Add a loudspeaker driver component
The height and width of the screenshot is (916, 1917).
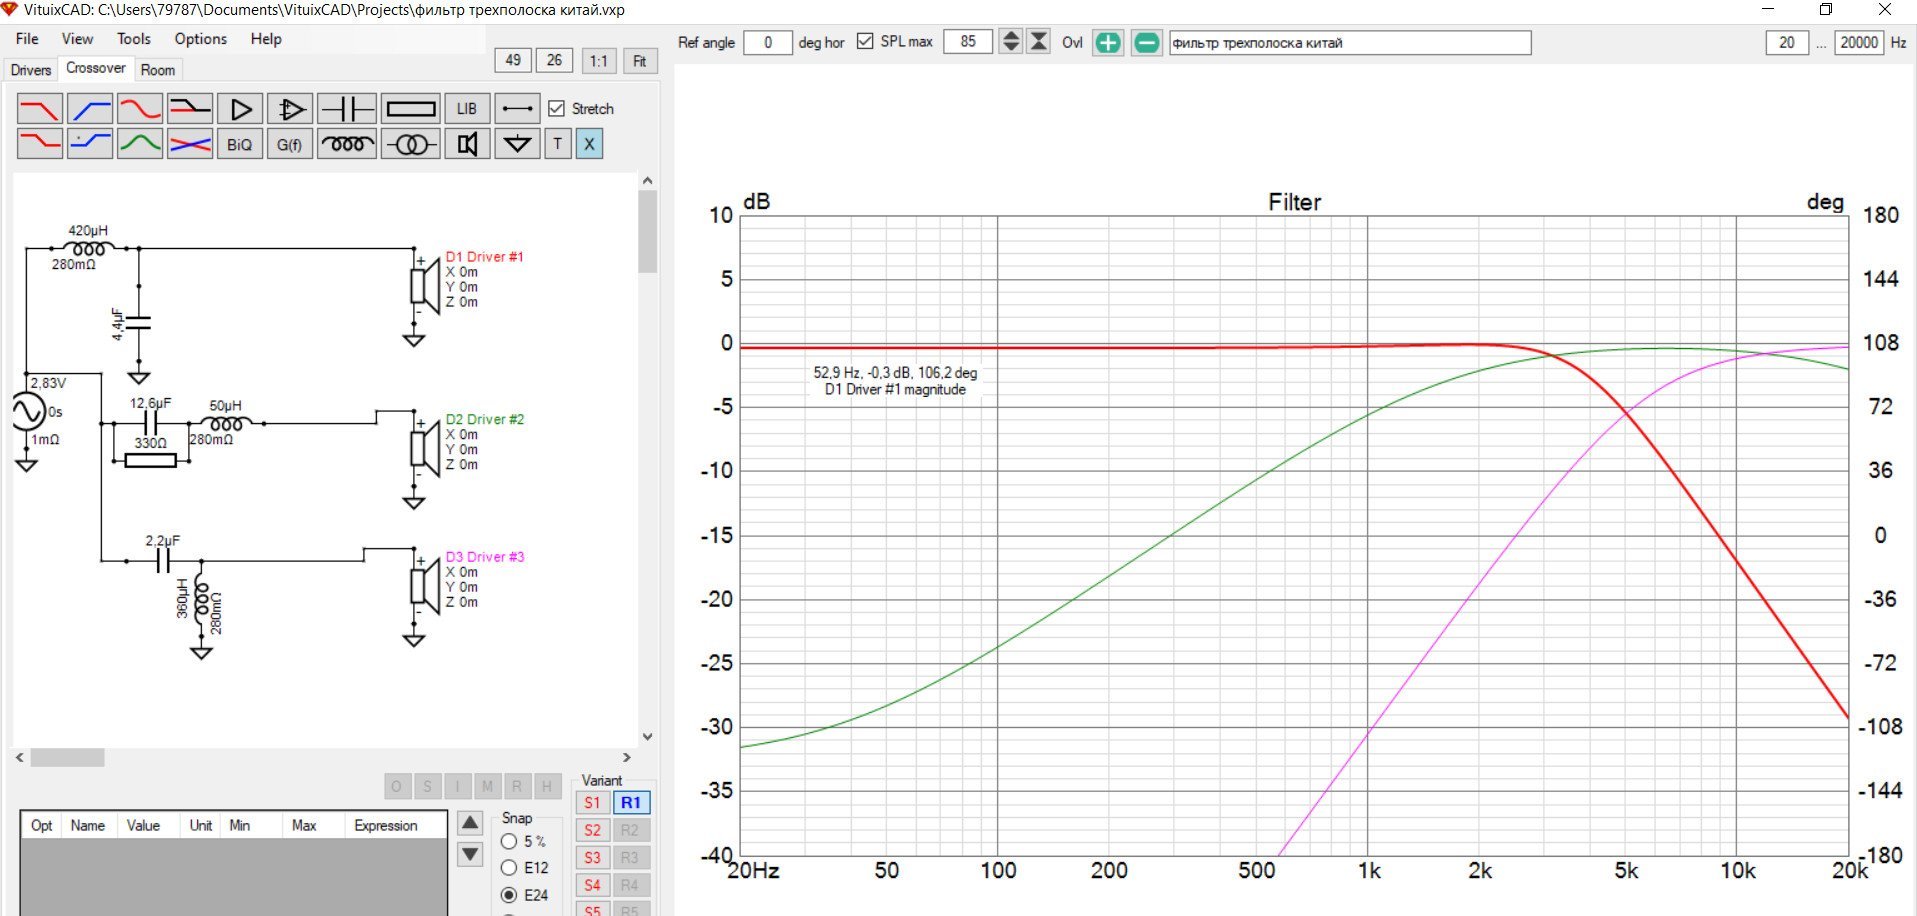466,145
